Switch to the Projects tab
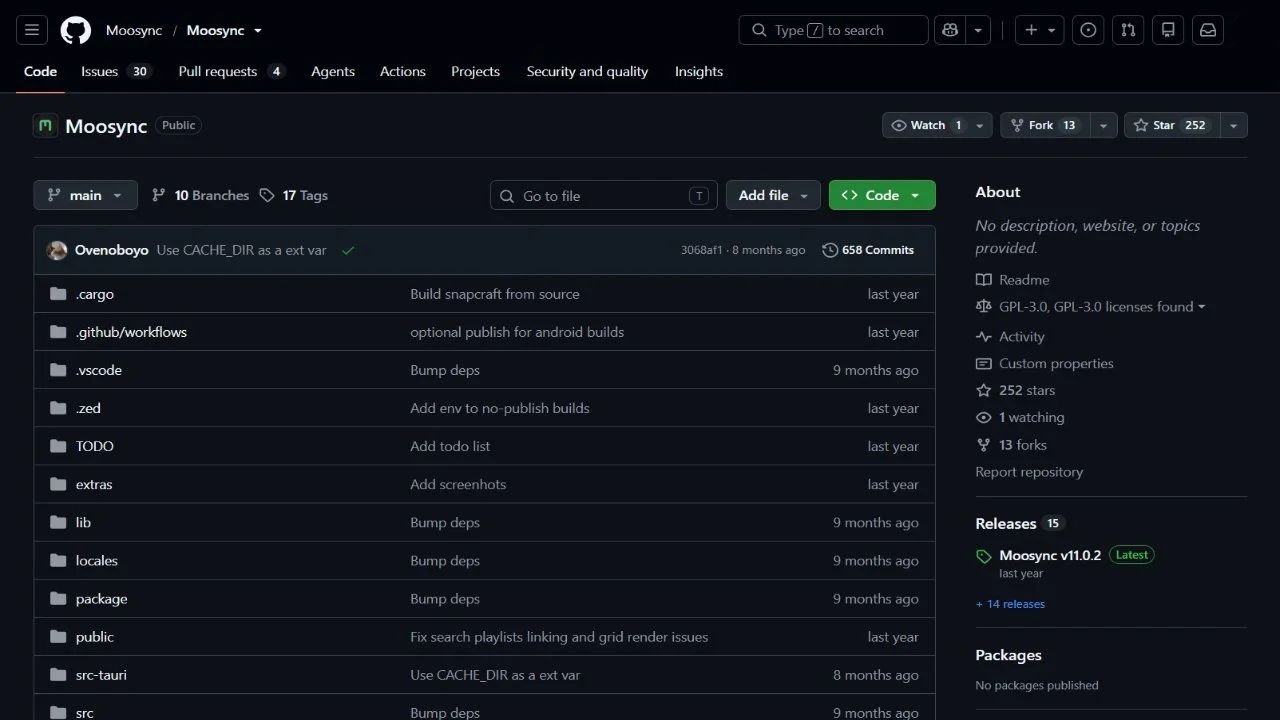 point(475,72)
